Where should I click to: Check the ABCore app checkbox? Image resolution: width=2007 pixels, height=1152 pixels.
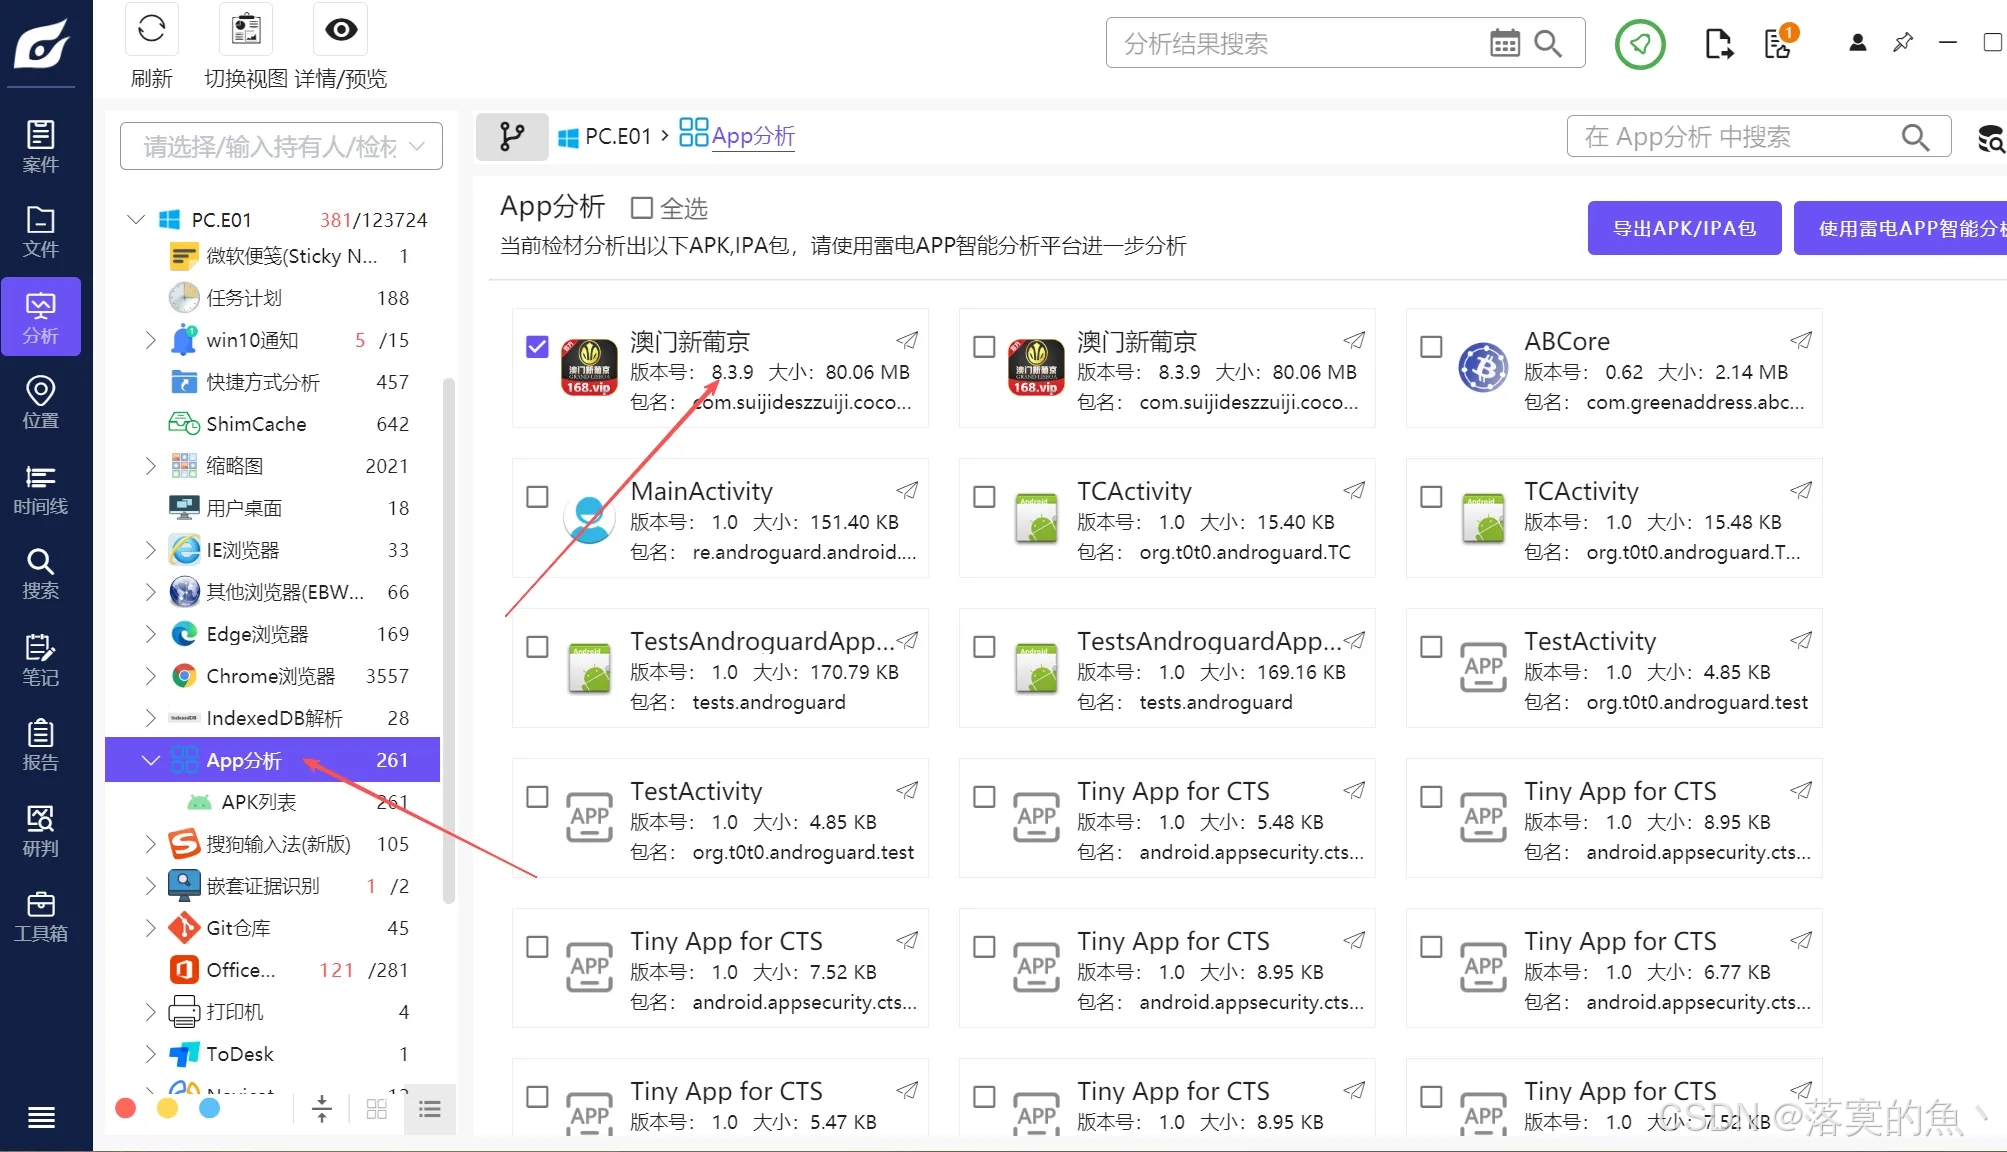pyautogui.click(x=1431, y=346)
